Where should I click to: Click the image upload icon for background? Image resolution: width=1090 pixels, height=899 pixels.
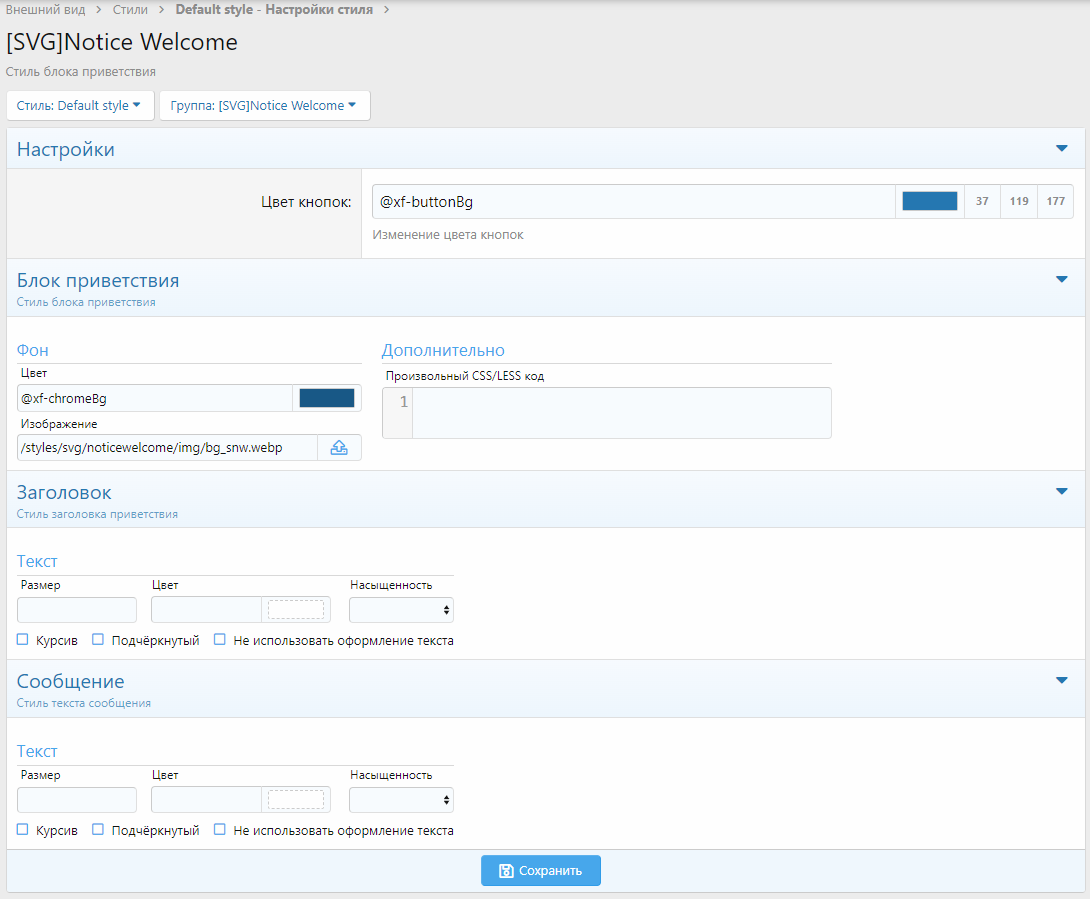pyautogui.click(x=339, y=448)
